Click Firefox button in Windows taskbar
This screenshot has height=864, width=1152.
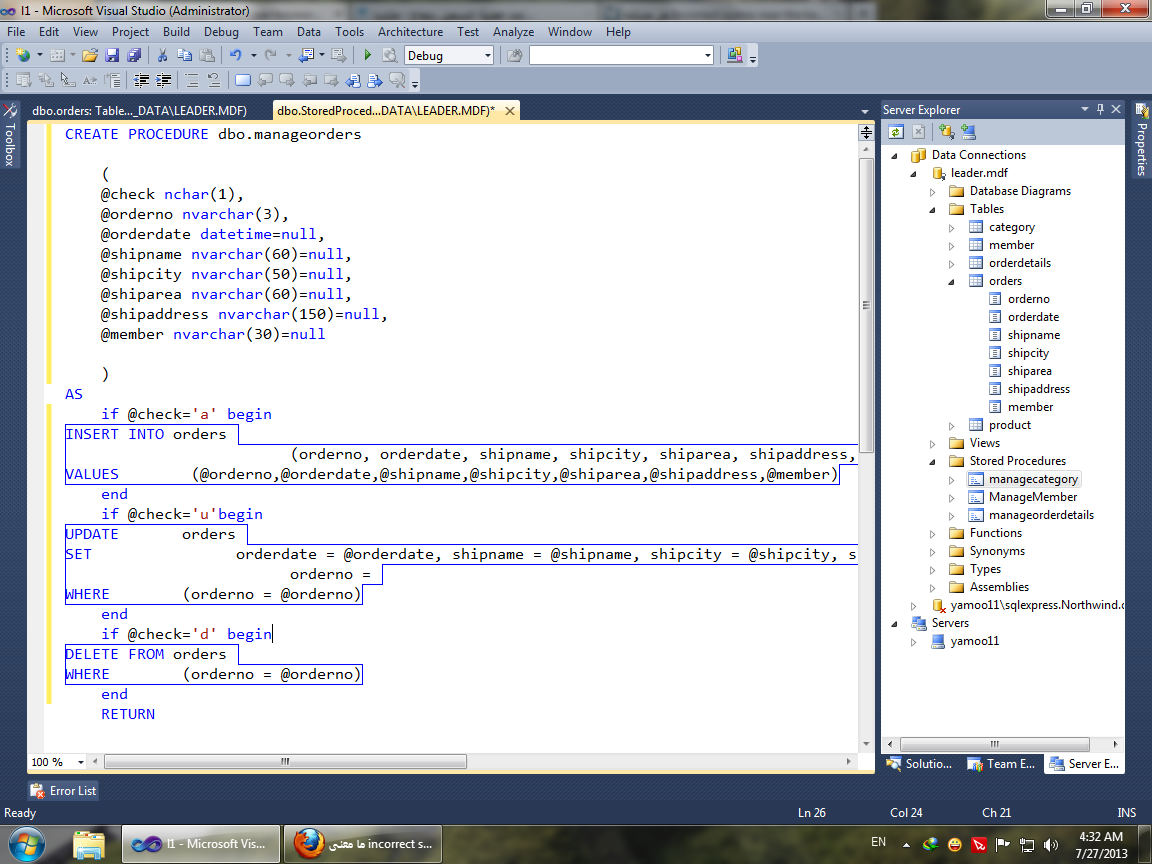(363, 844)
